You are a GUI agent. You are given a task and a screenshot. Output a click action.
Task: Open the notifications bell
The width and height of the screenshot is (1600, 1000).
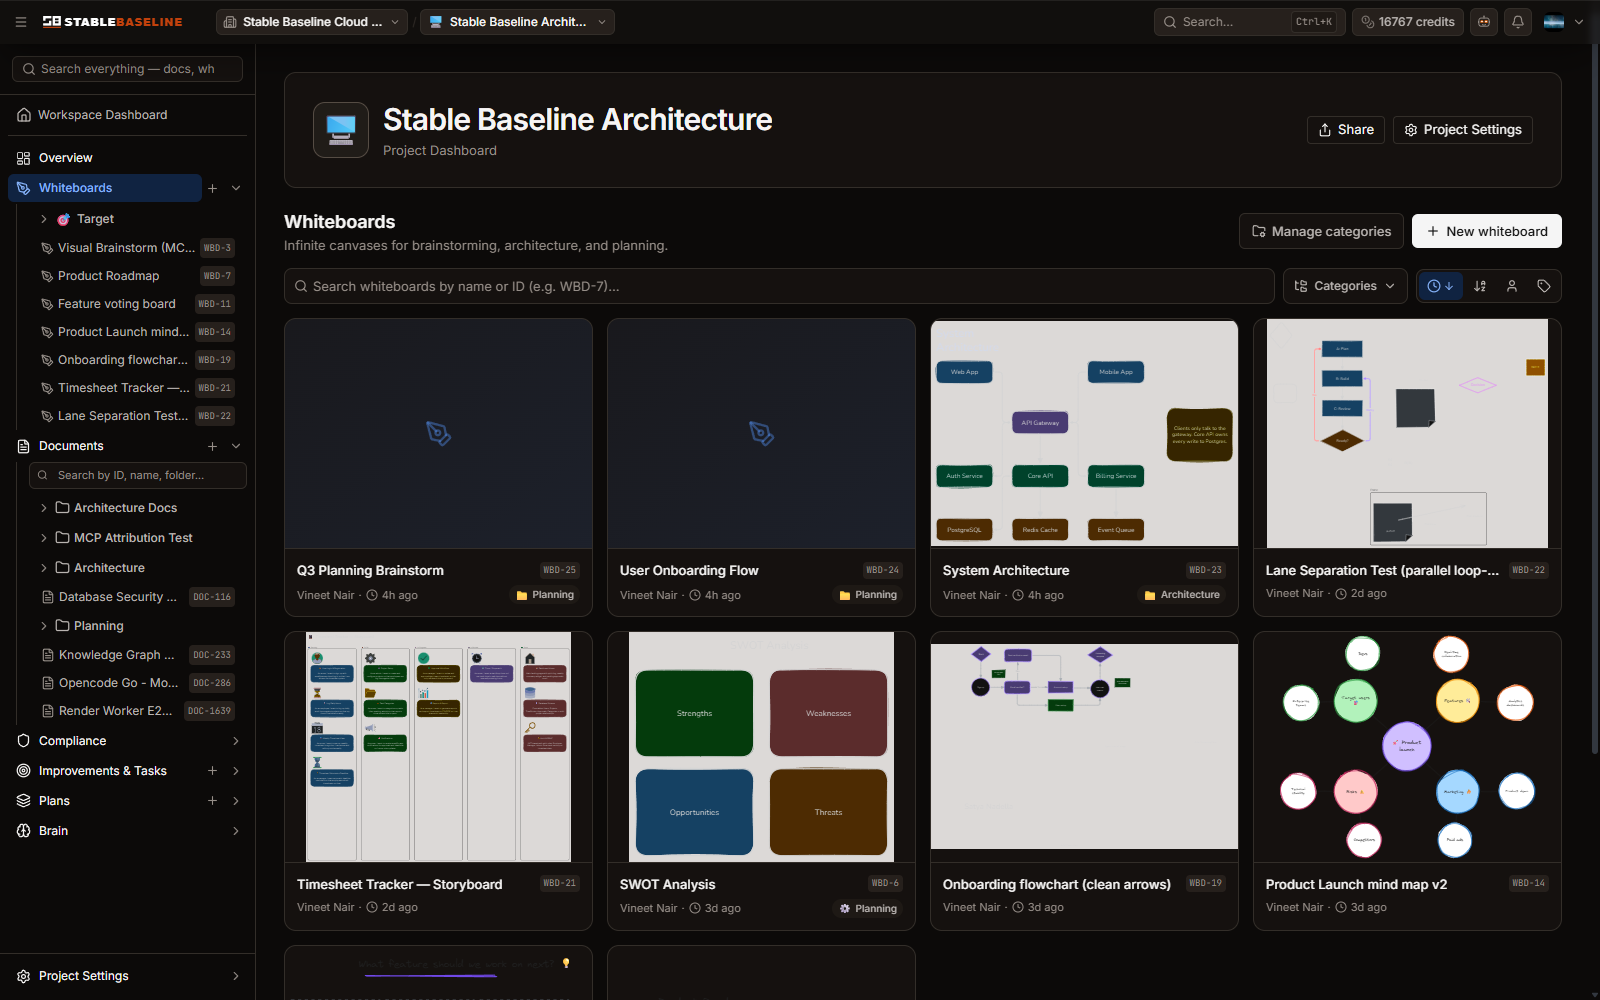pos(1518,22)
